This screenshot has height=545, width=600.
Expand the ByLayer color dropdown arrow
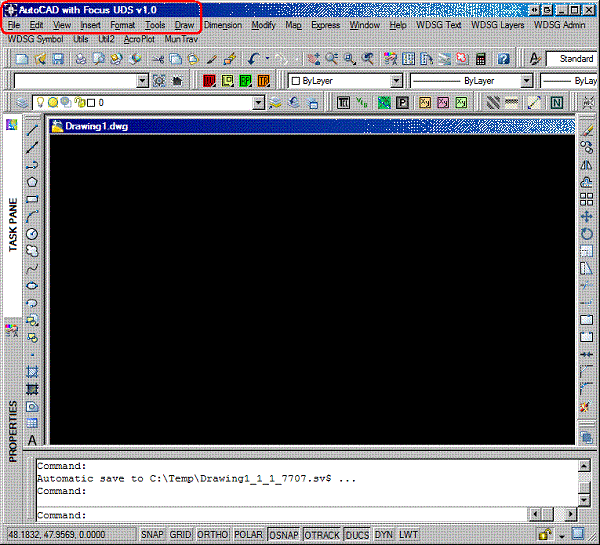pos(396,81)
